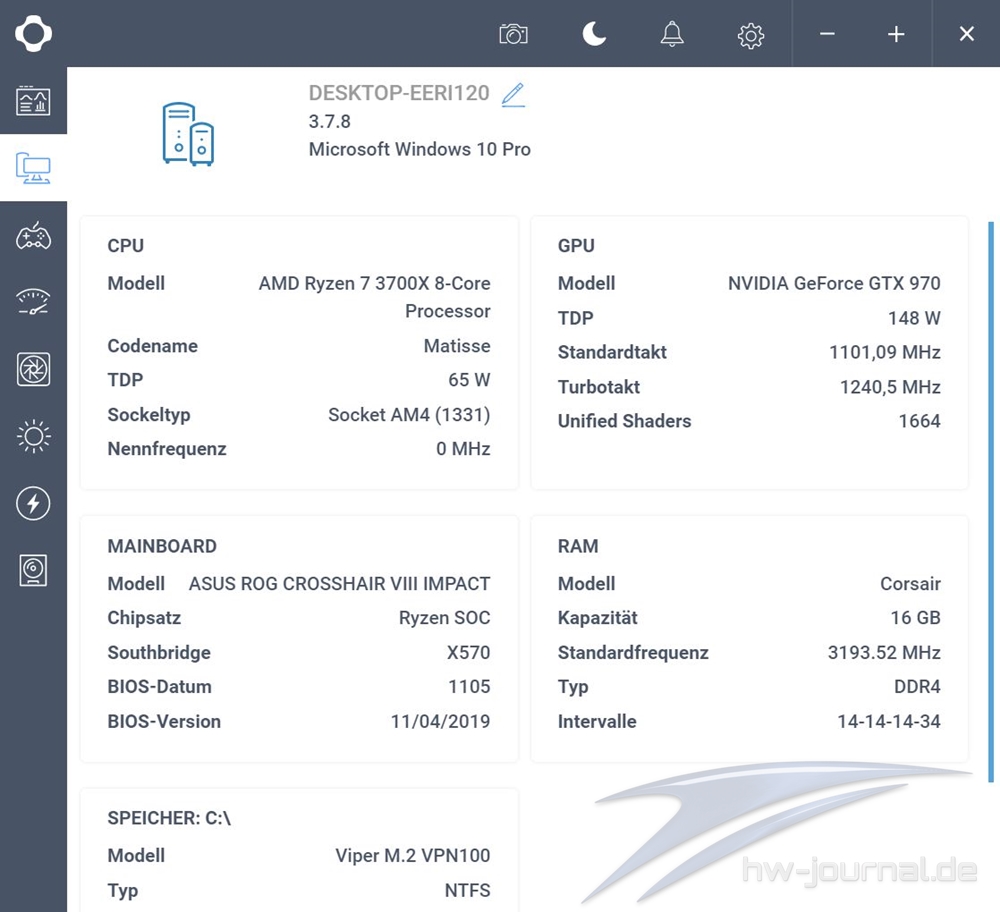Open the monitoring dashboard sidebar icon
This screenshot has height=912, width=1000.
click(33, 101)
